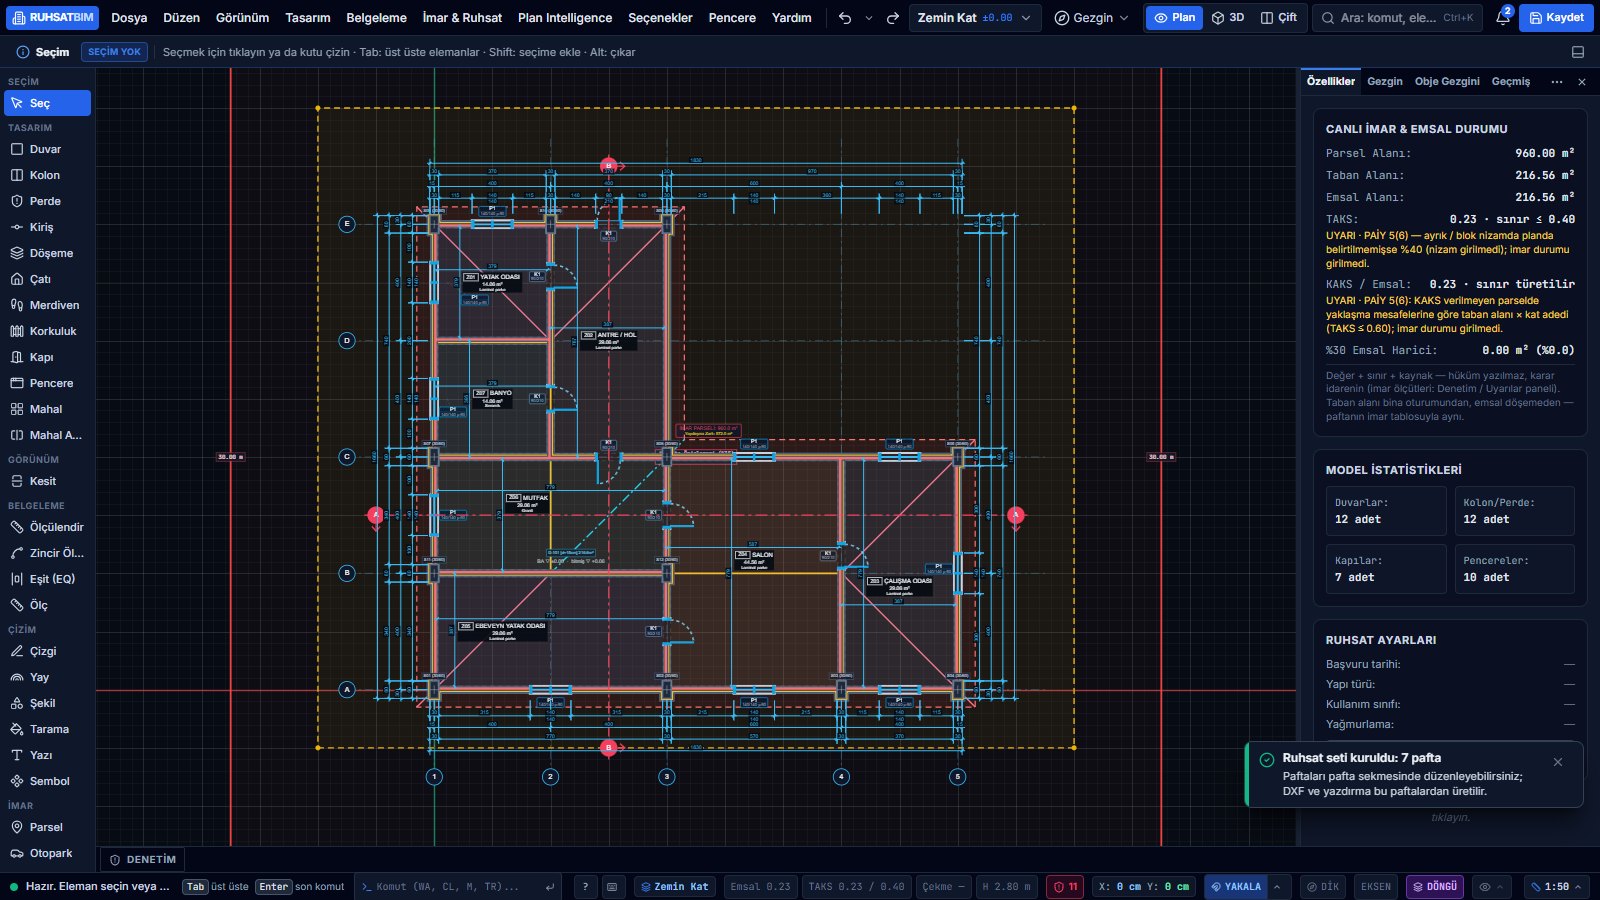Open the Zemin Kat floor dropdown
The height and width of the screenshot is (900, 1600).
pyautogui.click(x=975, y=18)
